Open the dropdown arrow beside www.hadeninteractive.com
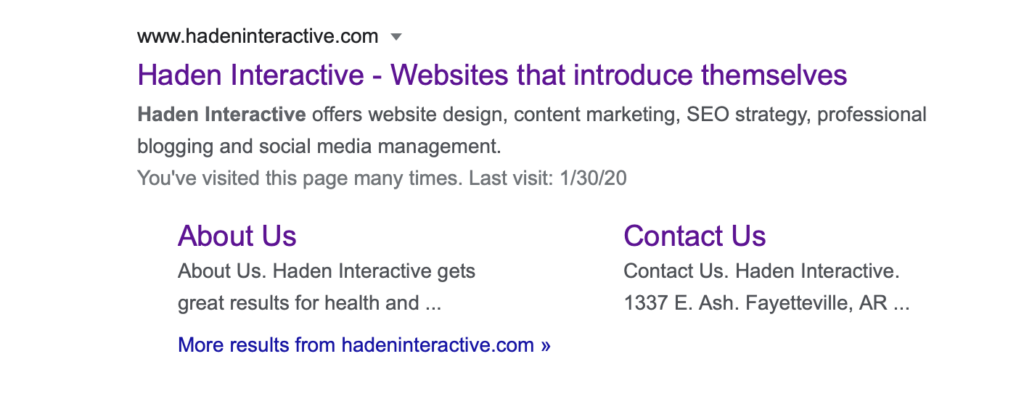This screenshot has width=1024, height=396. pos(395,37)
